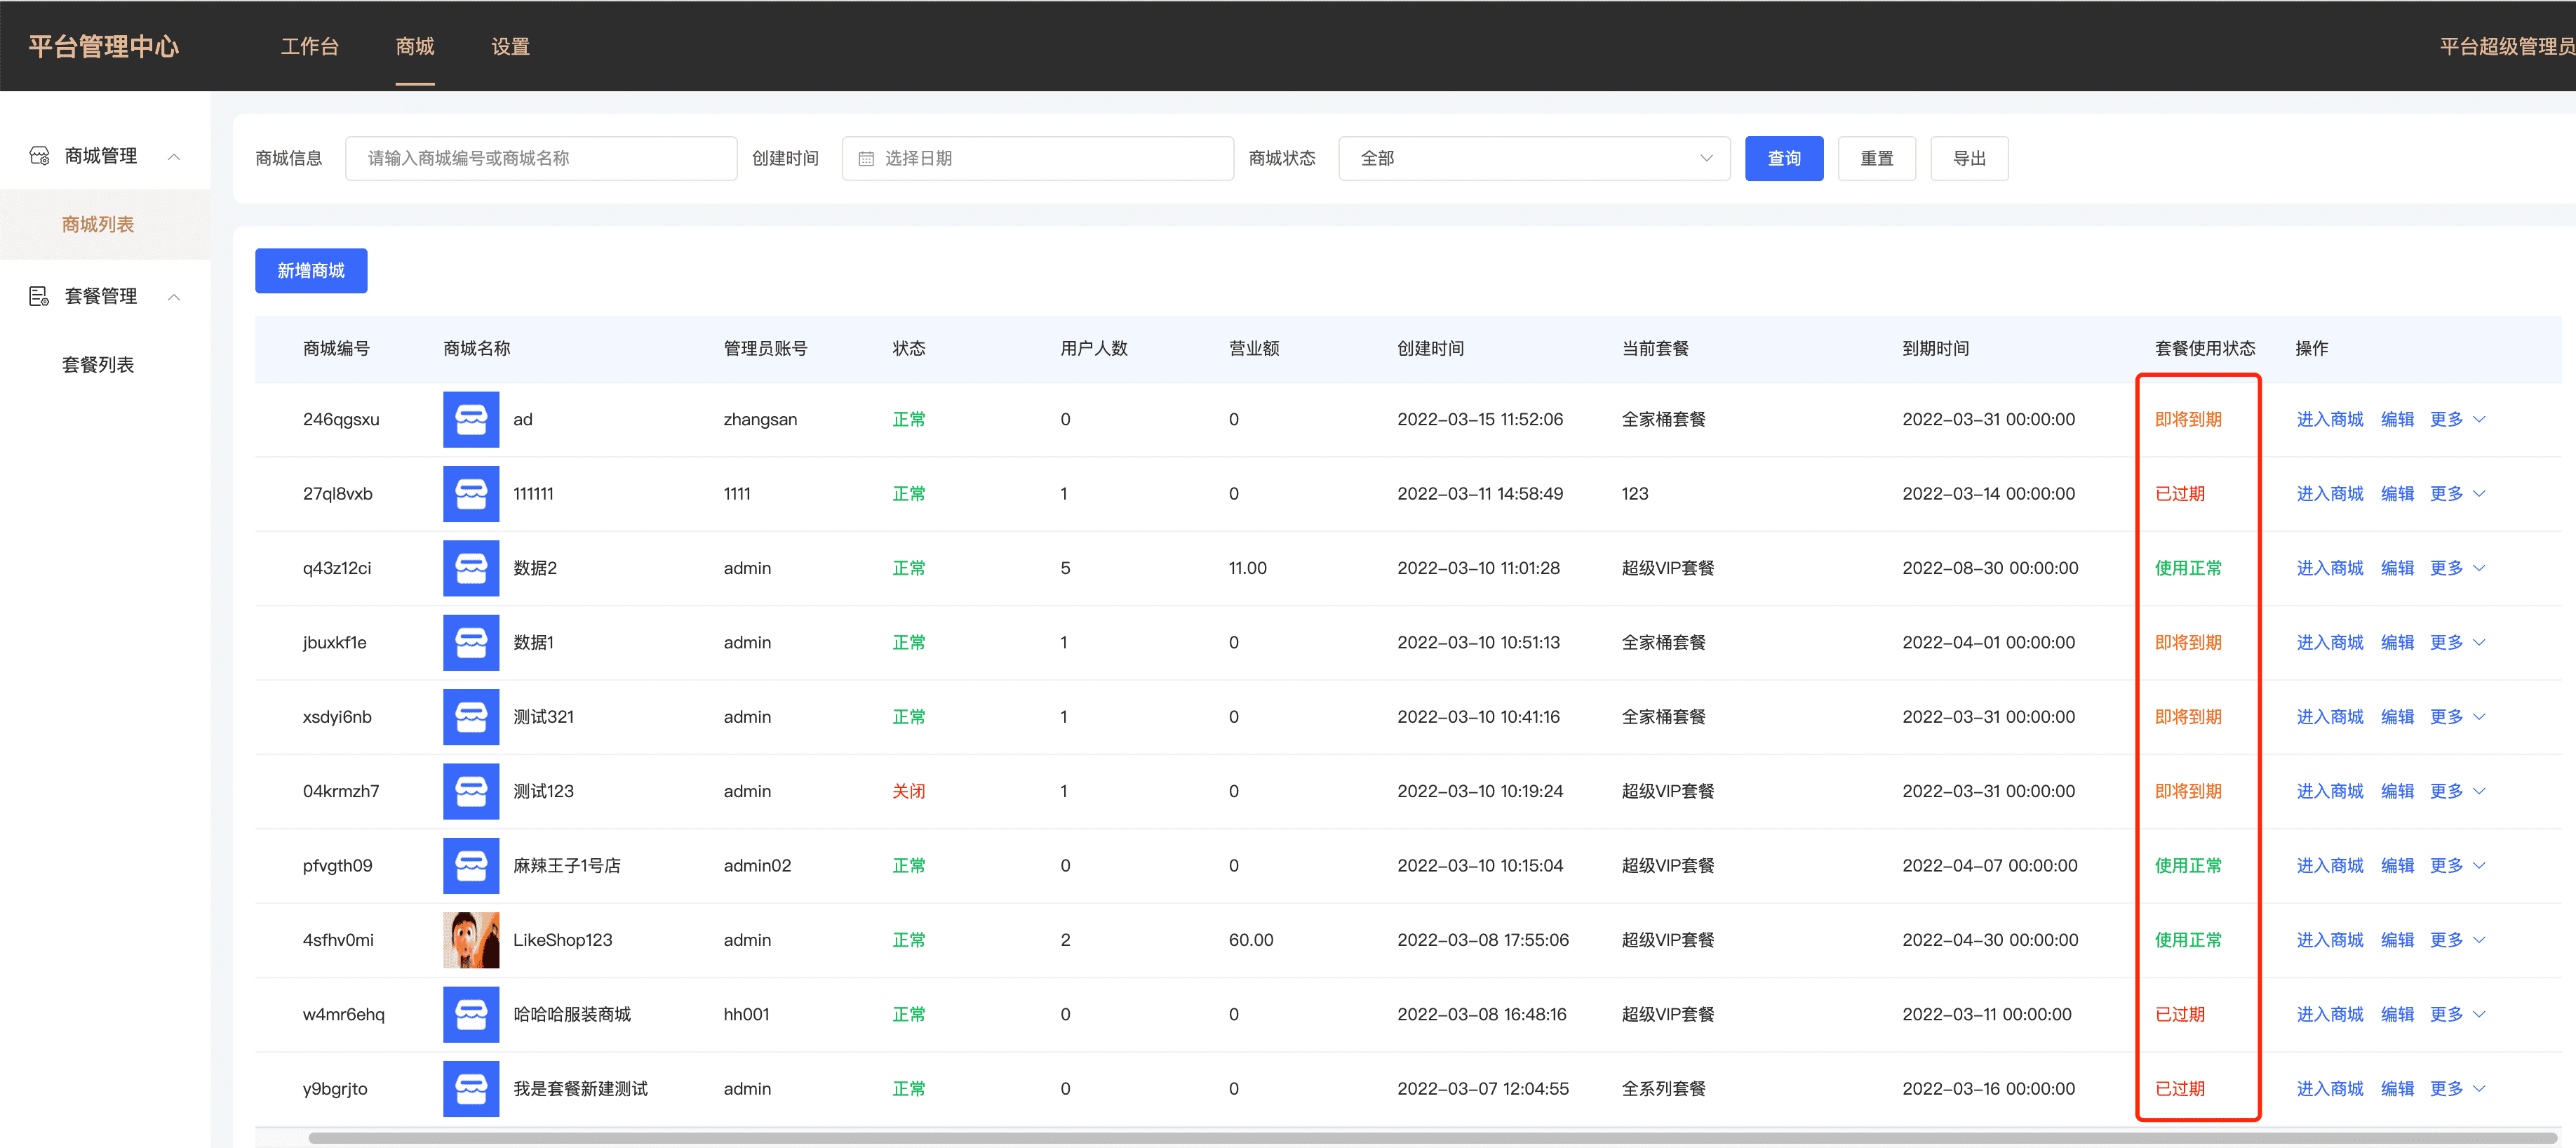Click 编辑 for store 数据1
Image resolution: width=2576 pixels, height=1148 pixels.
pos(2397,642)
